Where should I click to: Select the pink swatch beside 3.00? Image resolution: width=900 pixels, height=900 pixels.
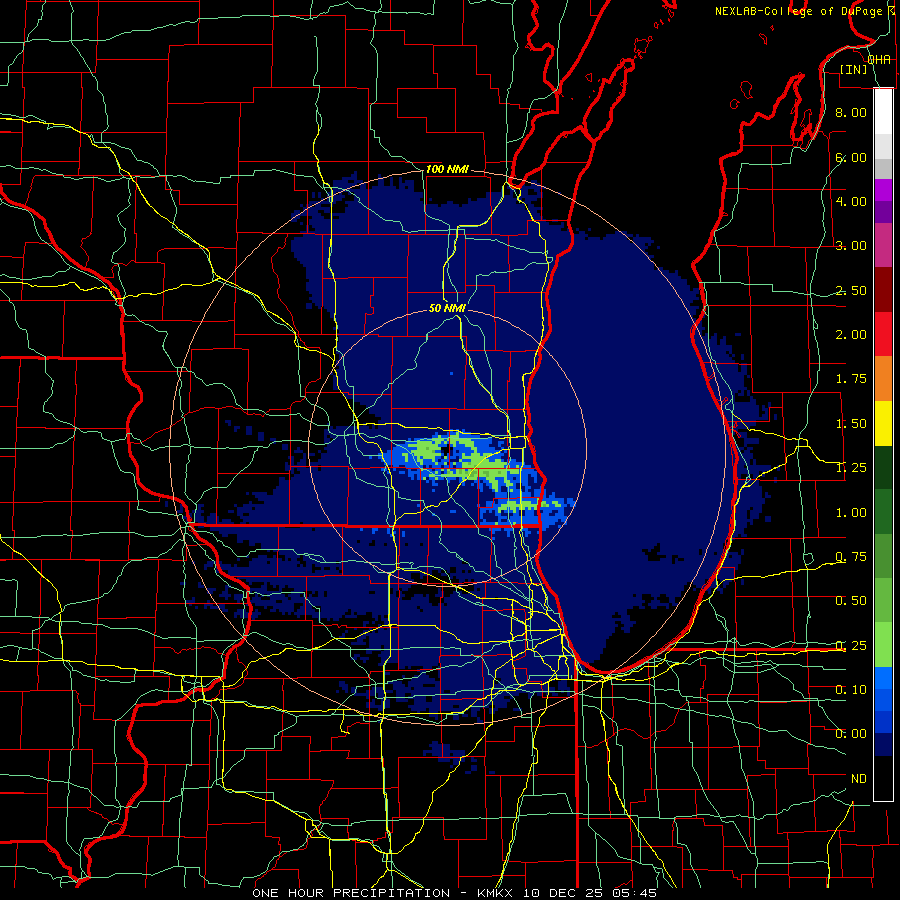click(x=883, y=245)
